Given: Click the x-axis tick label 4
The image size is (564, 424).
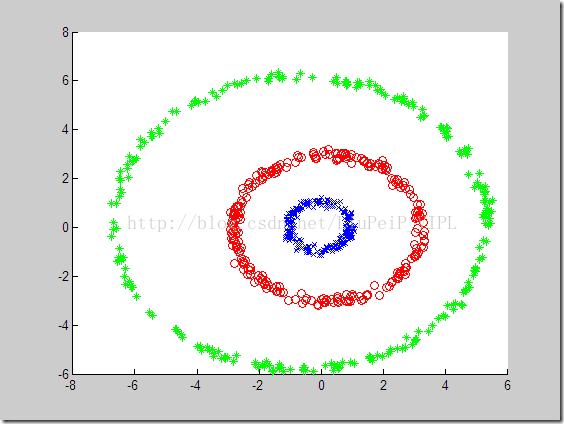Looking at the screenshot, I should [x=445, y=386].
